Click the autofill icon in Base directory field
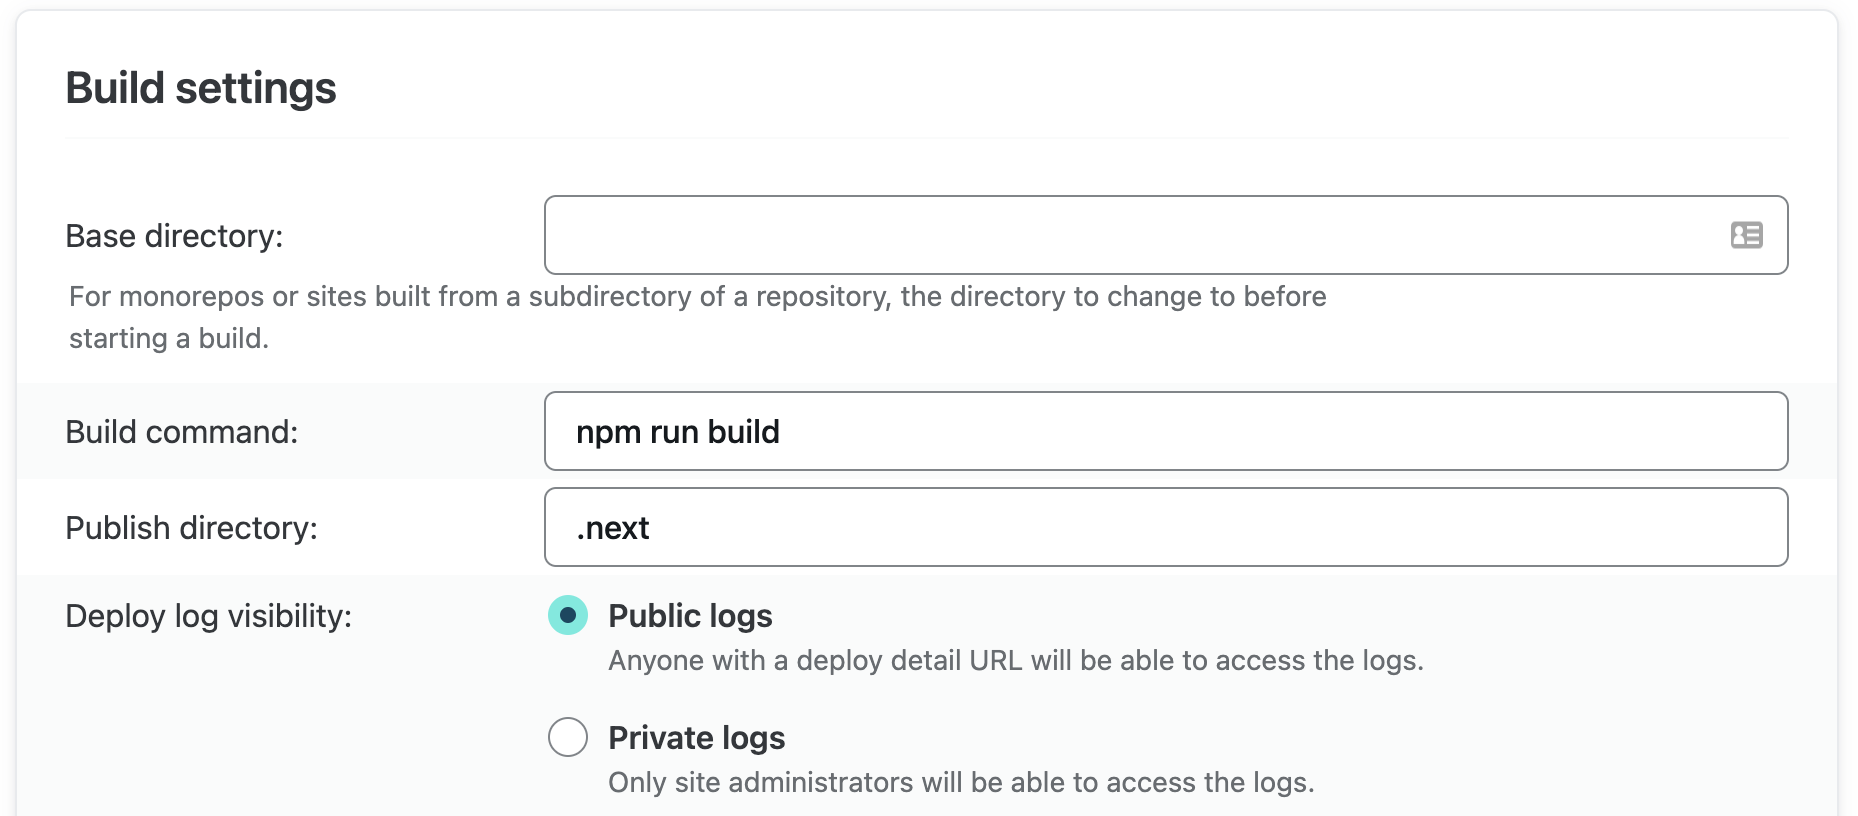 tap(1746, 235)
